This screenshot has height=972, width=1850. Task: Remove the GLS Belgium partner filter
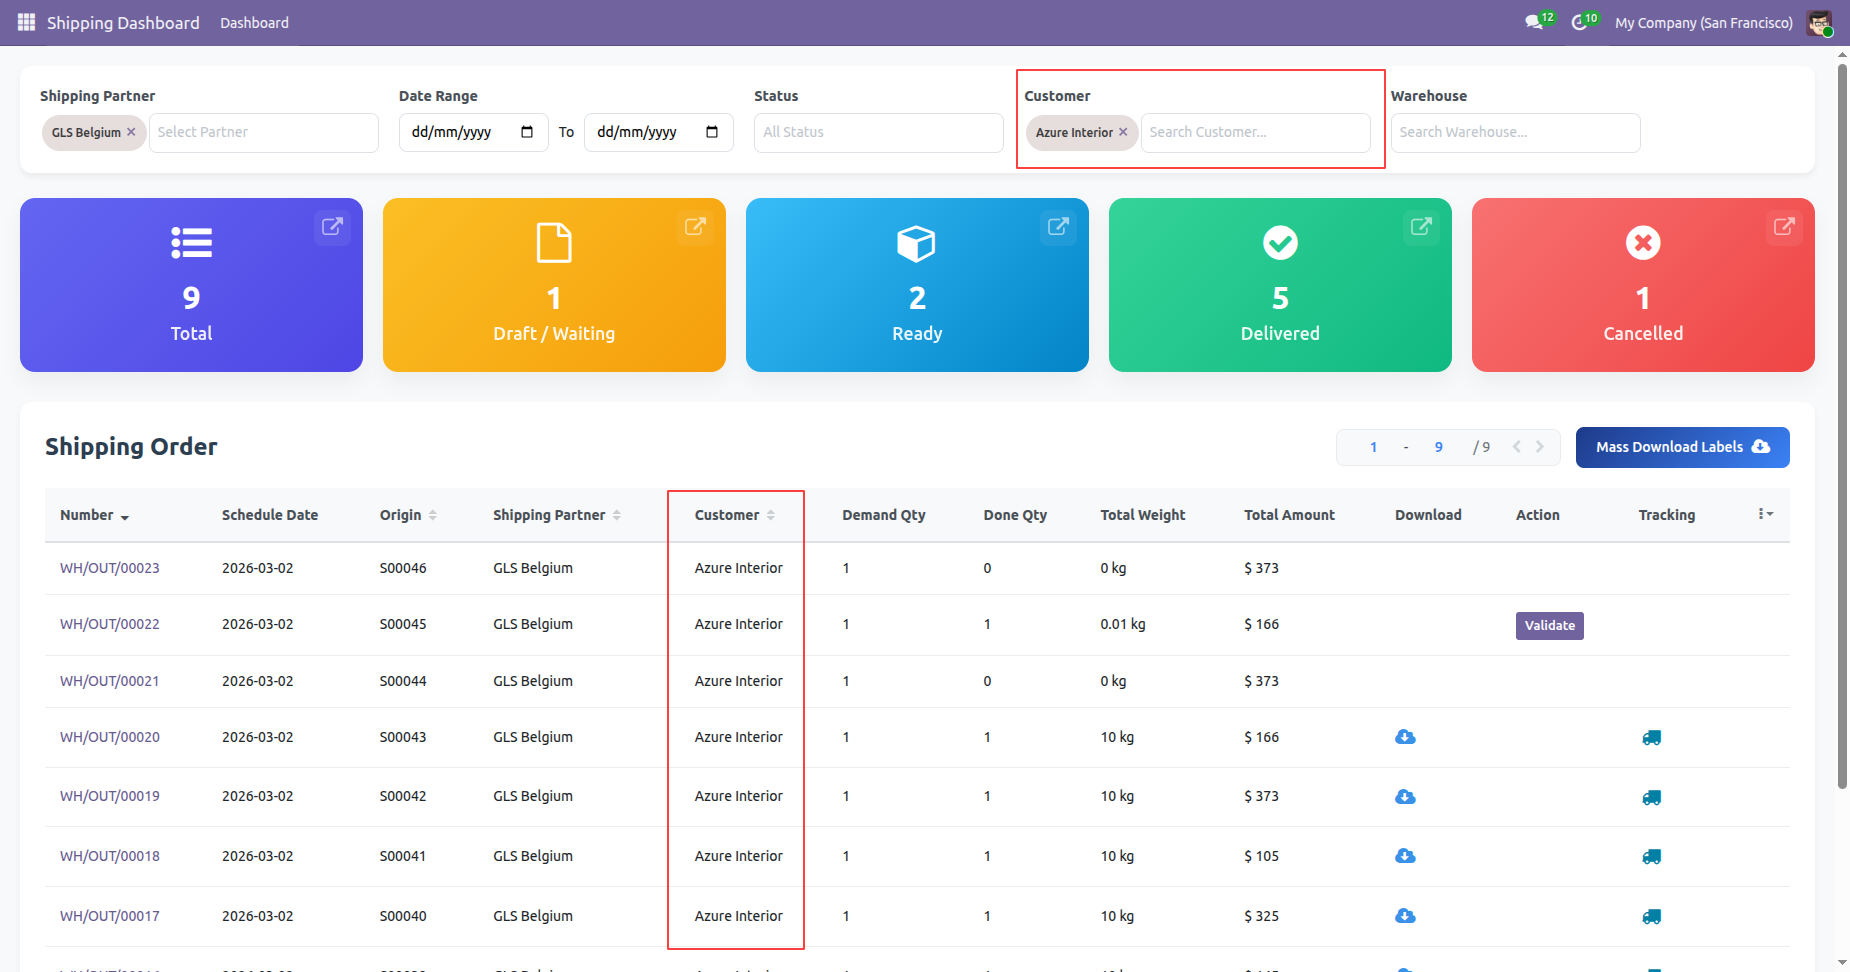131,132
